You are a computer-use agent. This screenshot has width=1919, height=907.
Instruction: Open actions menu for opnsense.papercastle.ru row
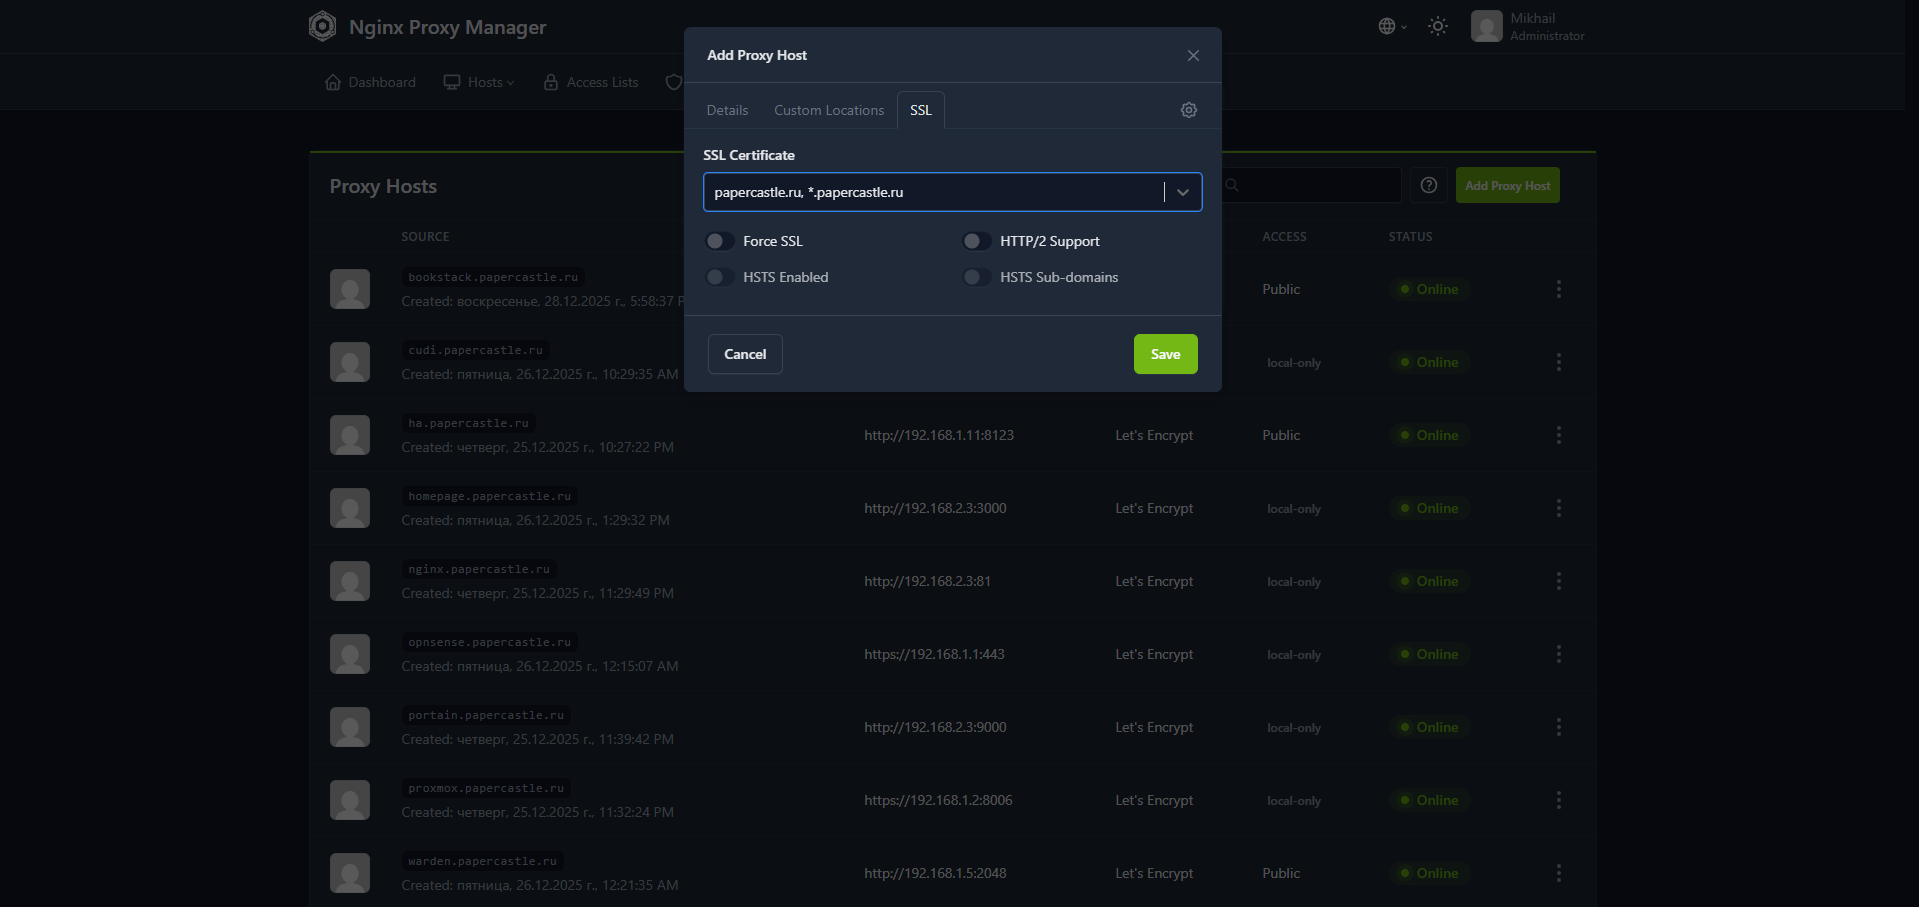pyautogui.click(x=1558, y=654)
